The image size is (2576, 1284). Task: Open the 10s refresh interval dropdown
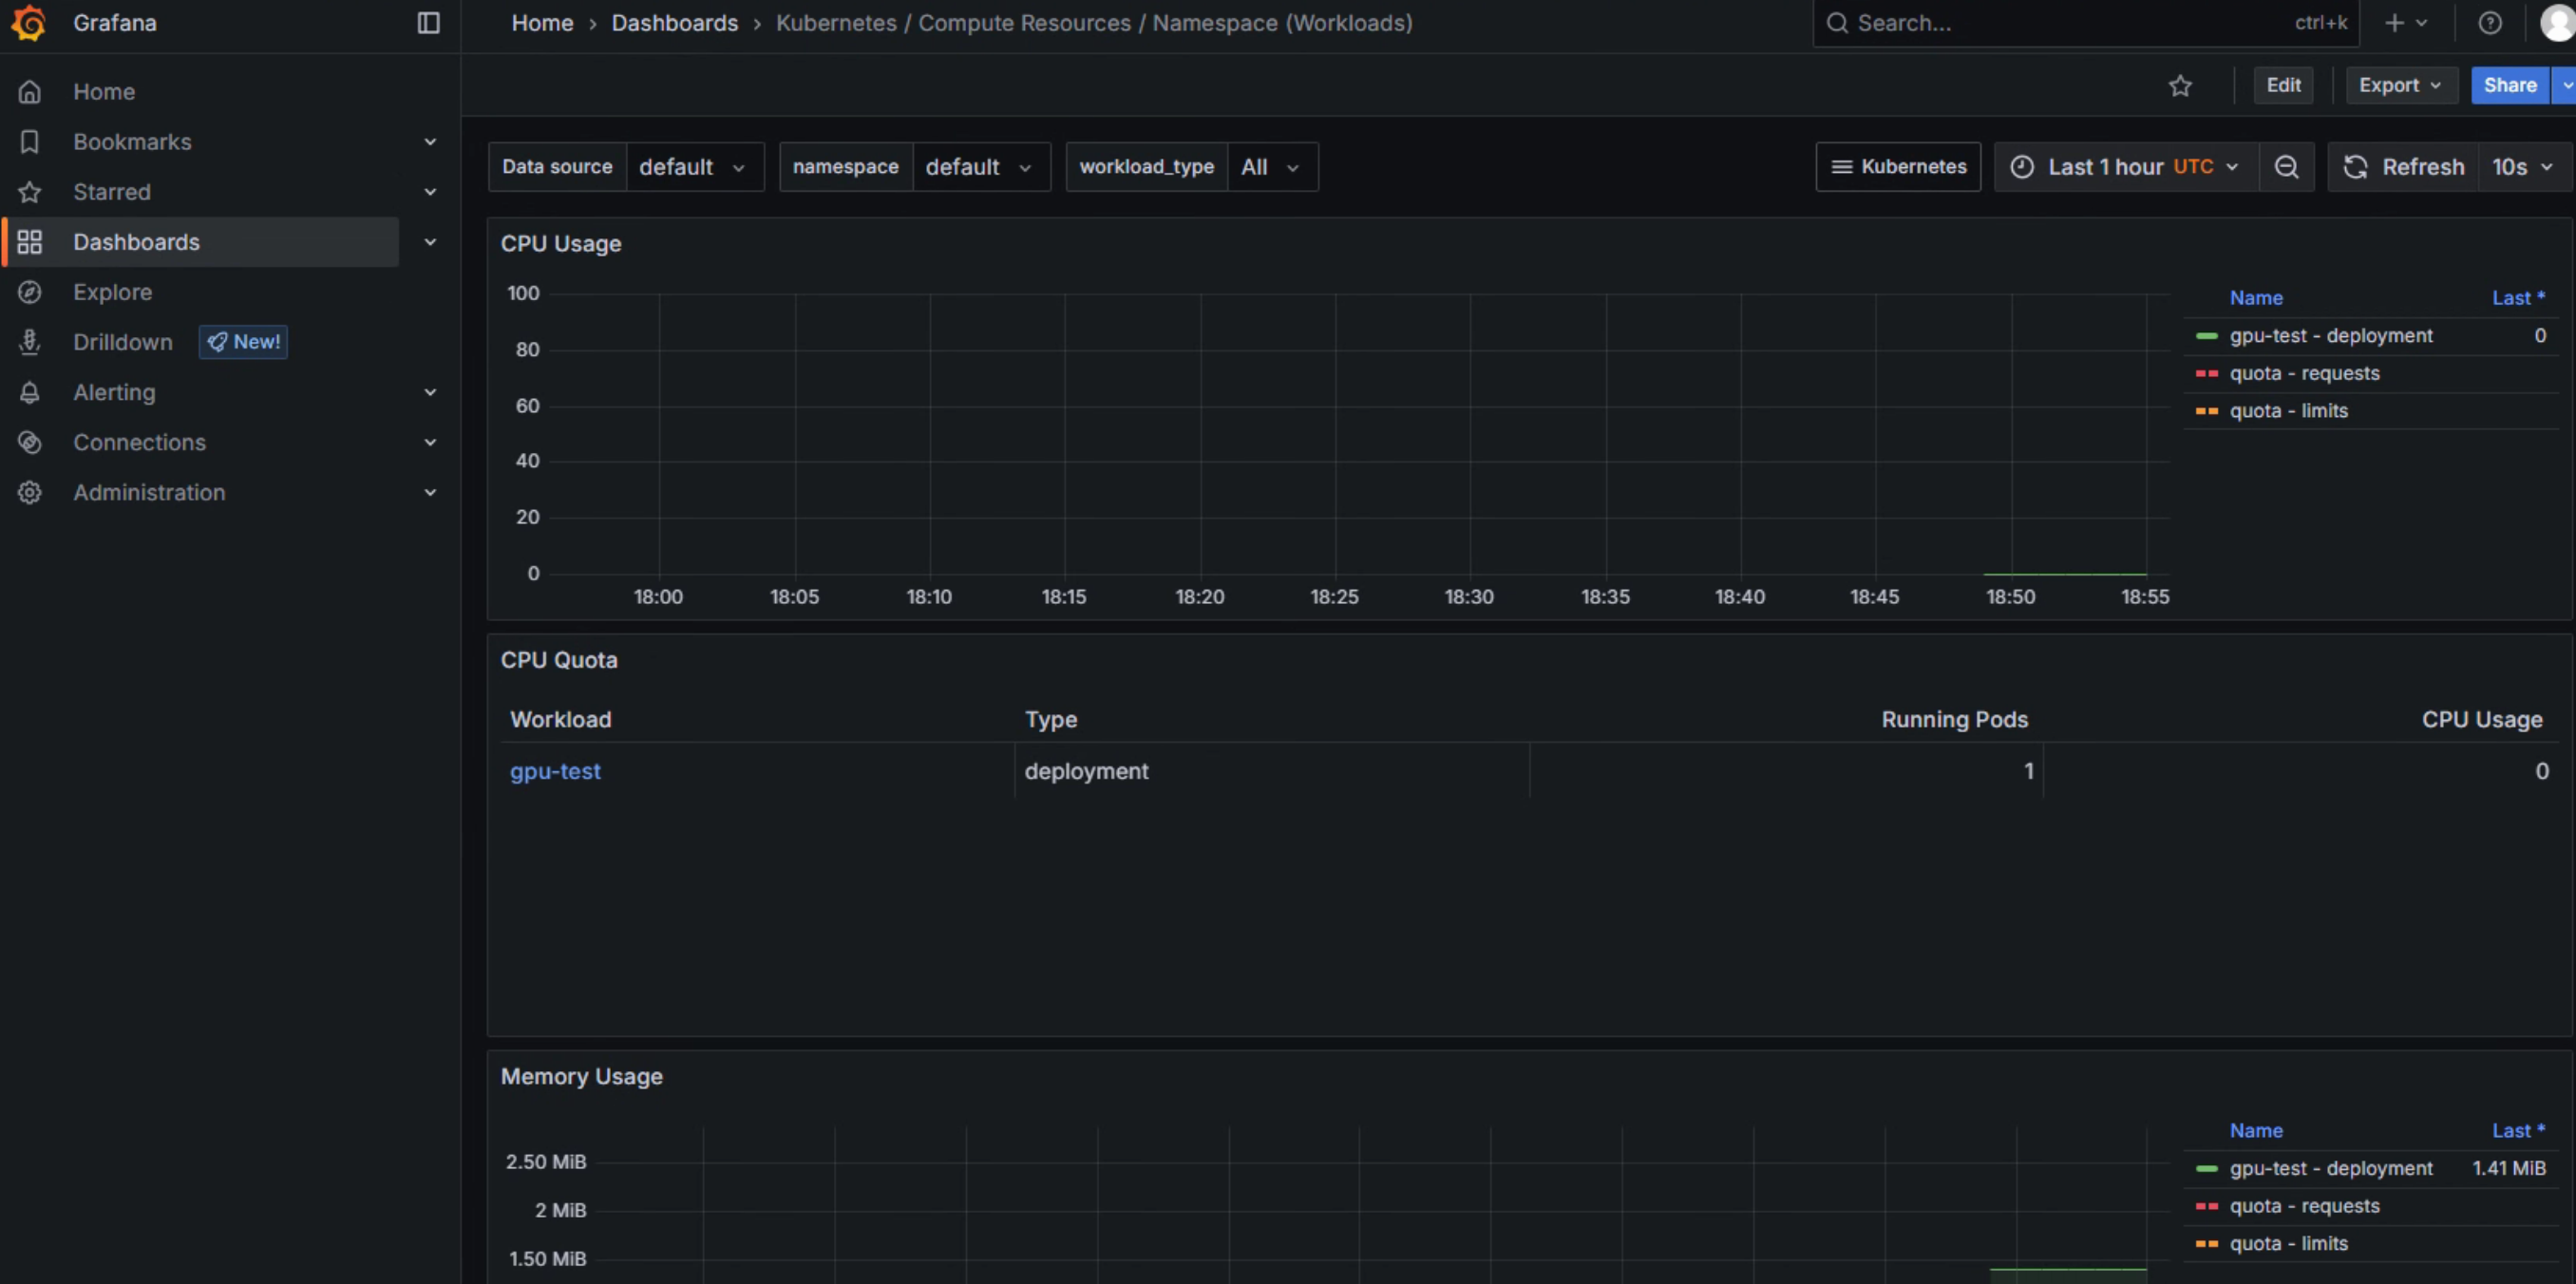click(x=2523, y=167)
